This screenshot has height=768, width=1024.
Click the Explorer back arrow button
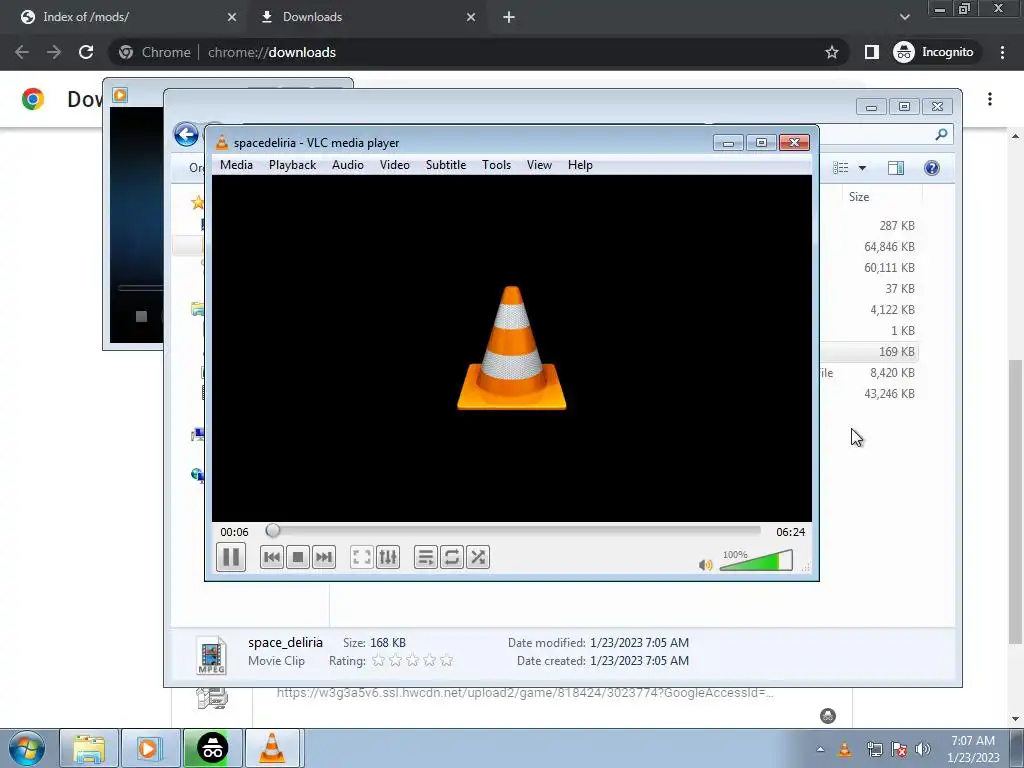tap(186, 135)
